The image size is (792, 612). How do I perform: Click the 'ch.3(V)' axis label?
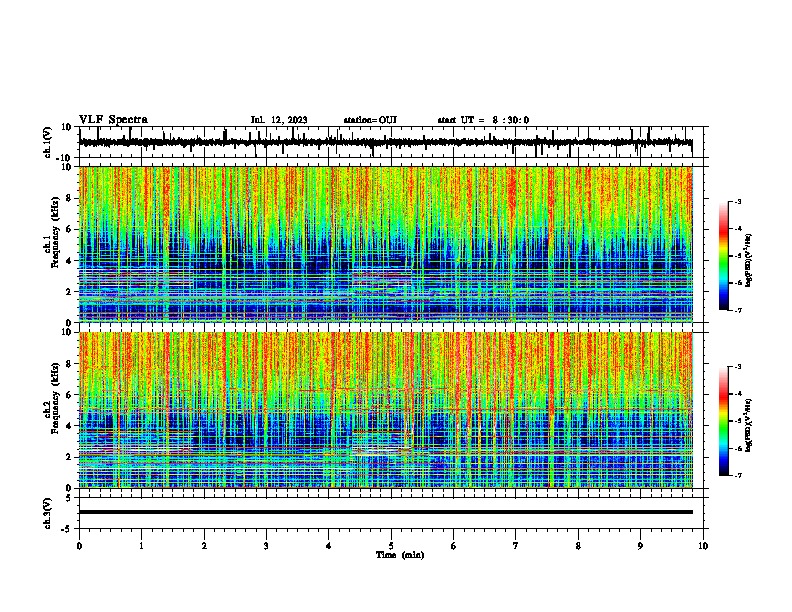[47, 513]
